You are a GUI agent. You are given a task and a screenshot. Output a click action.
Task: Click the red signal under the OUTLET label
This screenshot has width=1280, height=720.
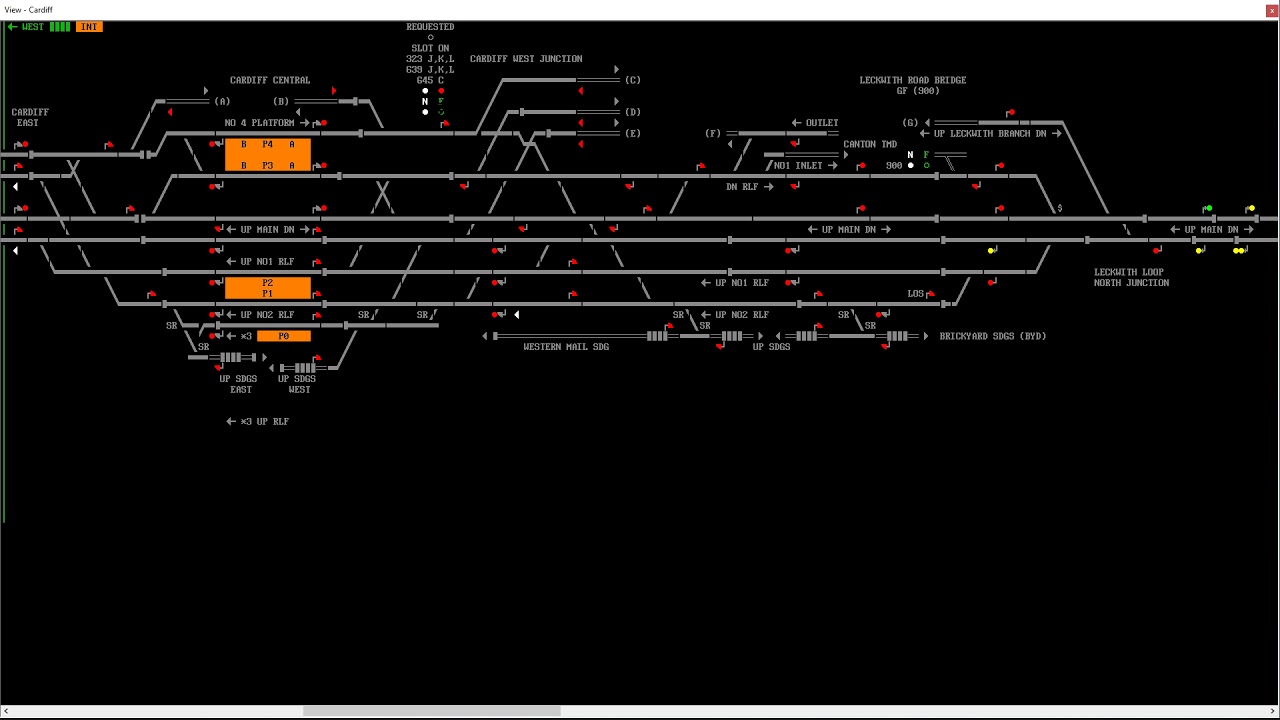[795, 144]
